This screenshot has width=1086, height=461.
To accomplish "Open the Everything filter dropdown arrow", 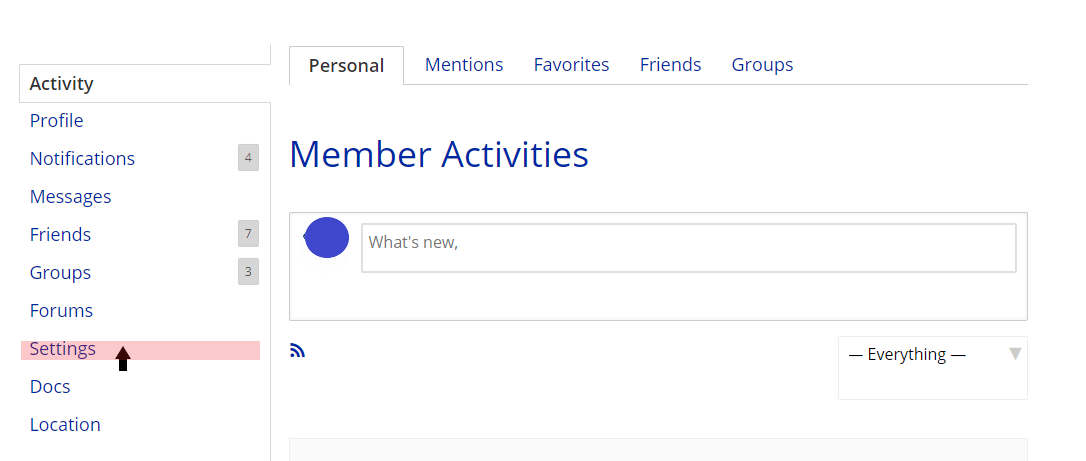I will 1015,354.
